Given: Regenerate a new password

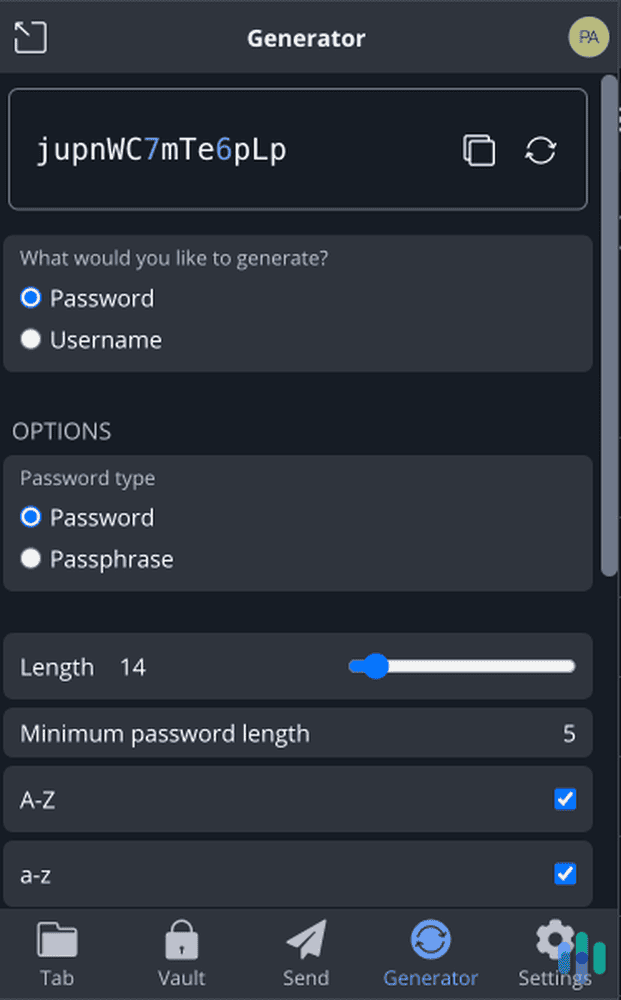Looking at the screenshot, I should tap(540, 148).
